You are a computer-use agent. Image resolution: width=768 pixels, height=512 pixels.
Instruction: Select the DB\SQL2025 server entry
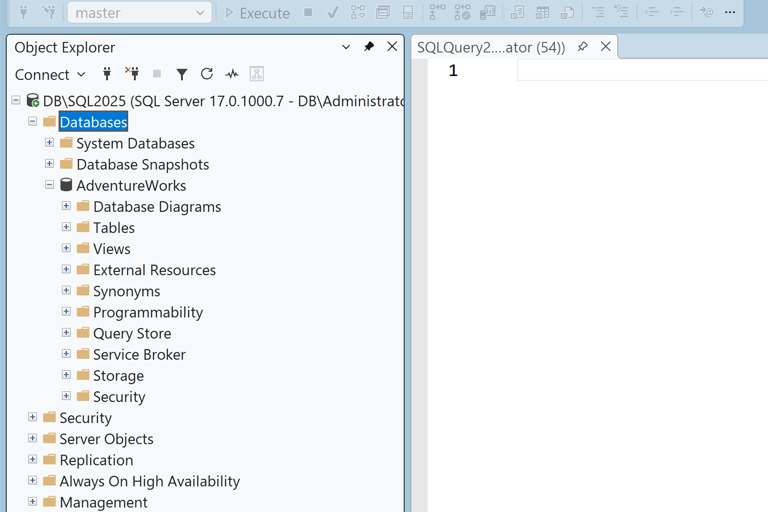click(223, 101)
